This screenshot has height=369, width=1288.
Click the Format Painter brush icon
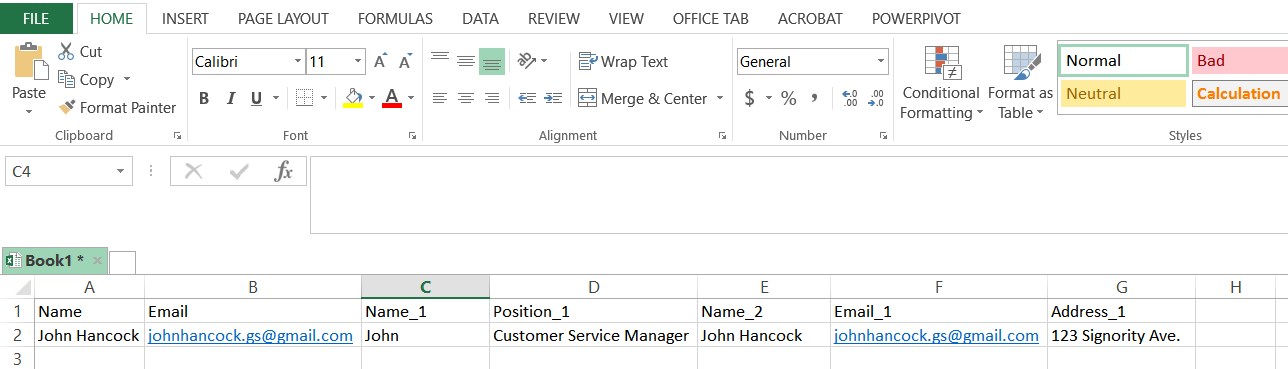(x=67, y=107)
